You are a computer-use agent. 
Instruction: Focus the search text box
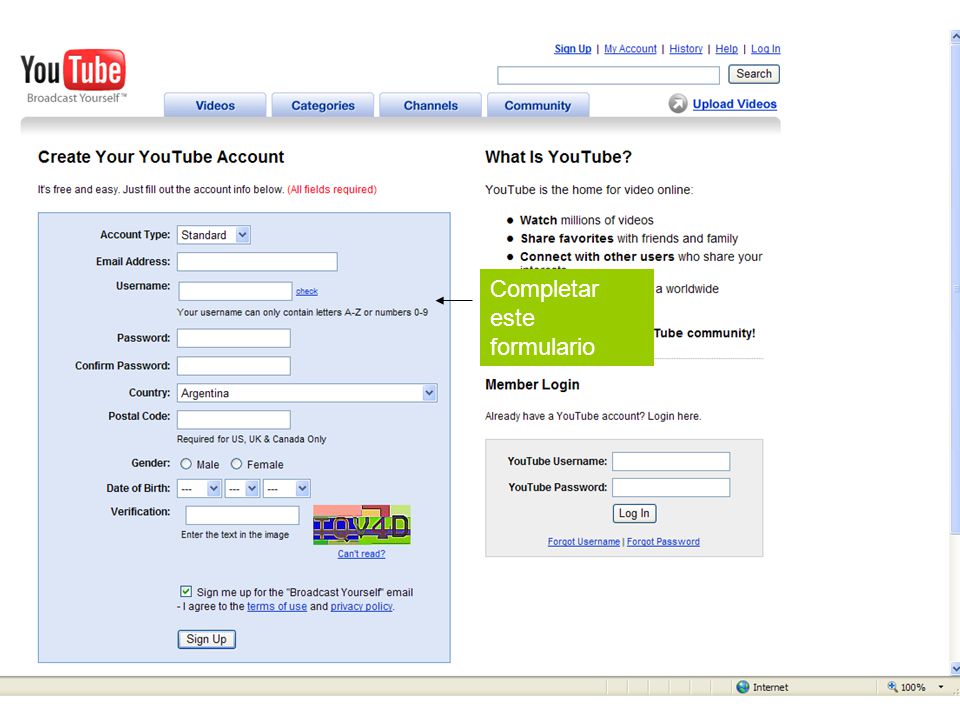[x=608, y=75]
